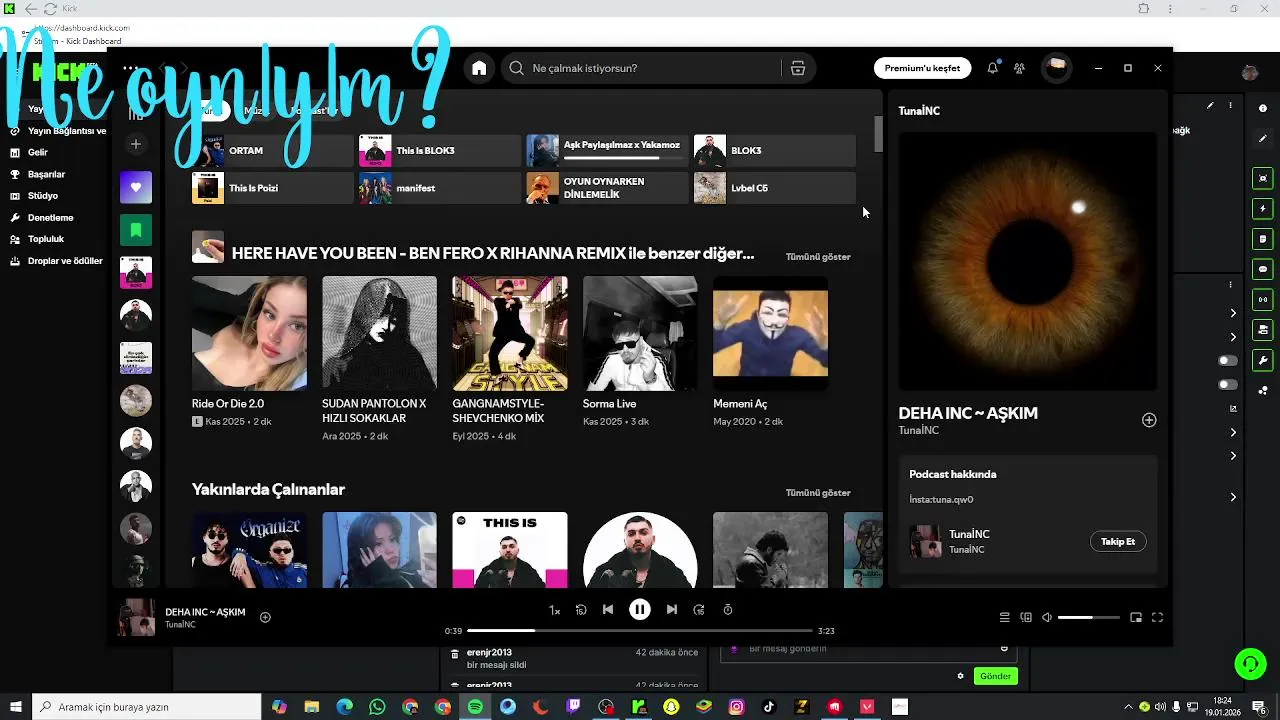Open the Friend Activity icon in Spotify
Viewport: 1280px width, 720px height.
[1019, 68]
